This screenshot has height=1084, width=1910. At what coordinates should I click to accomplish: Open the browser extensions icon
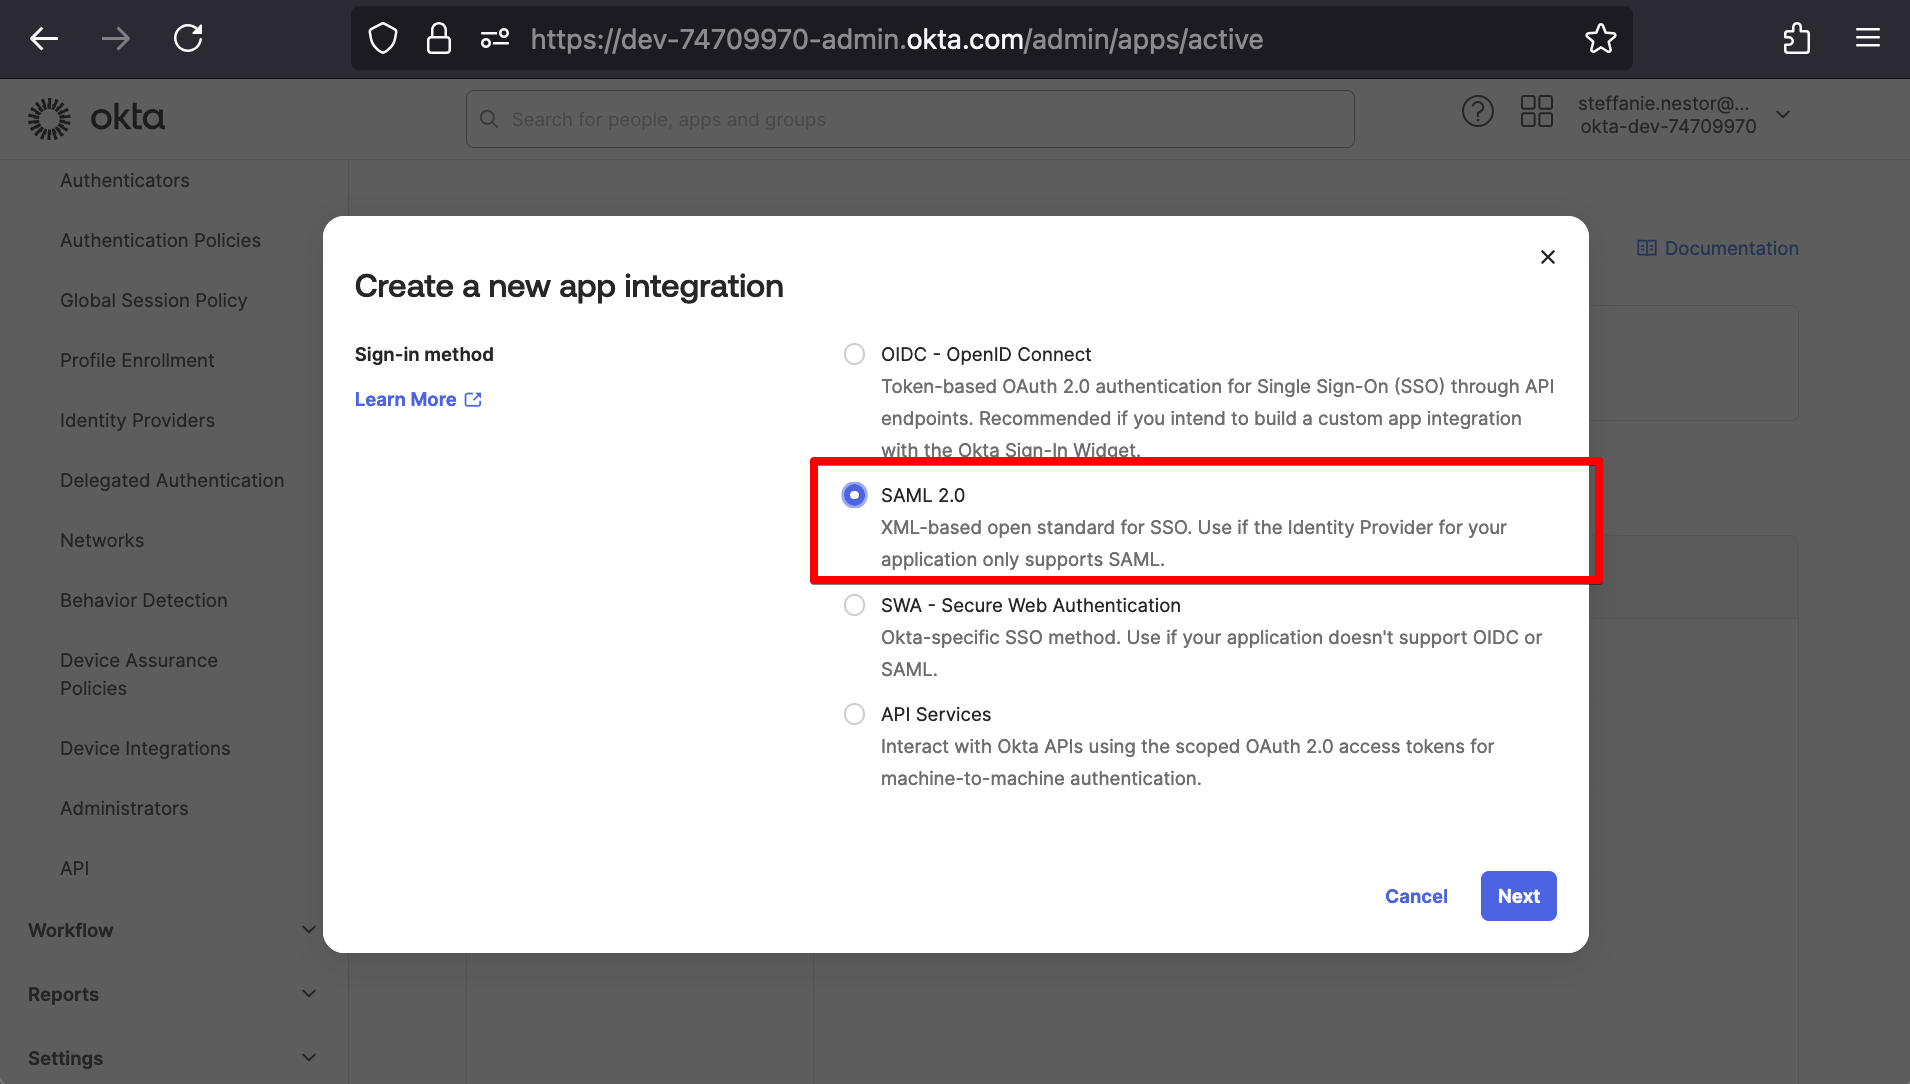(x=1797, y=39)
